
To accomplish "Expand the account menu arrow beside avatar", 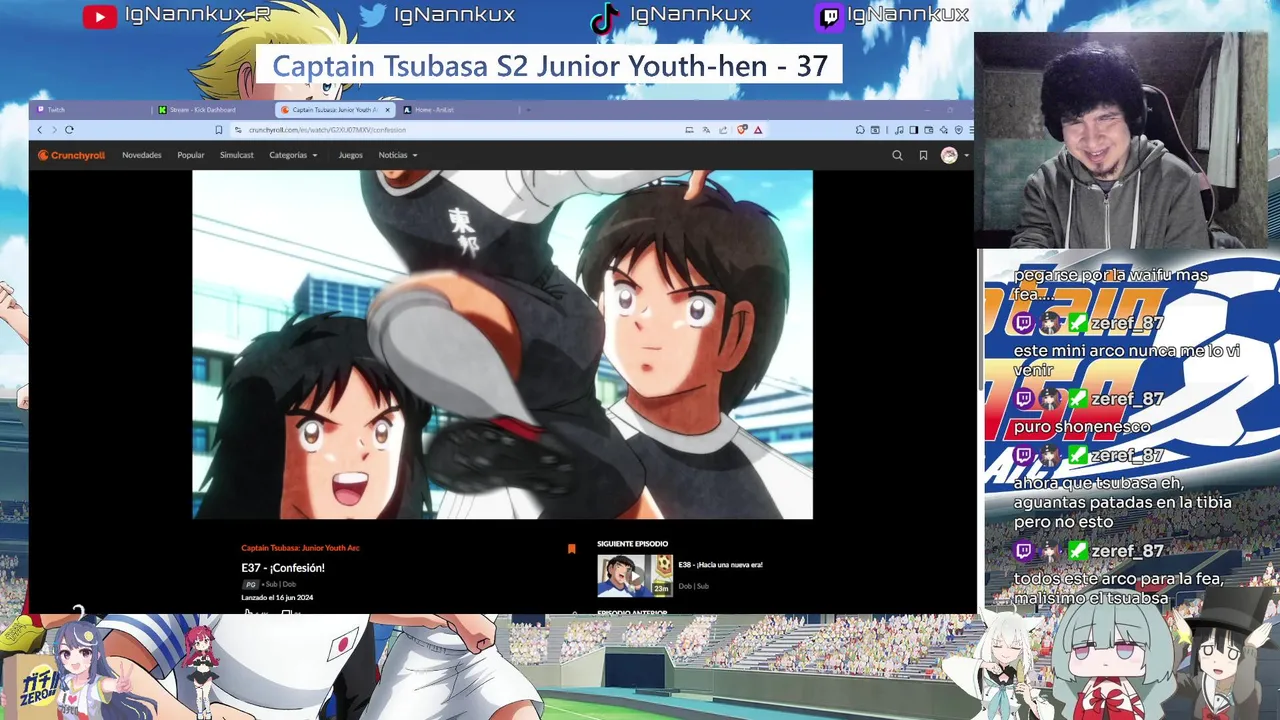I will point(966,156).
